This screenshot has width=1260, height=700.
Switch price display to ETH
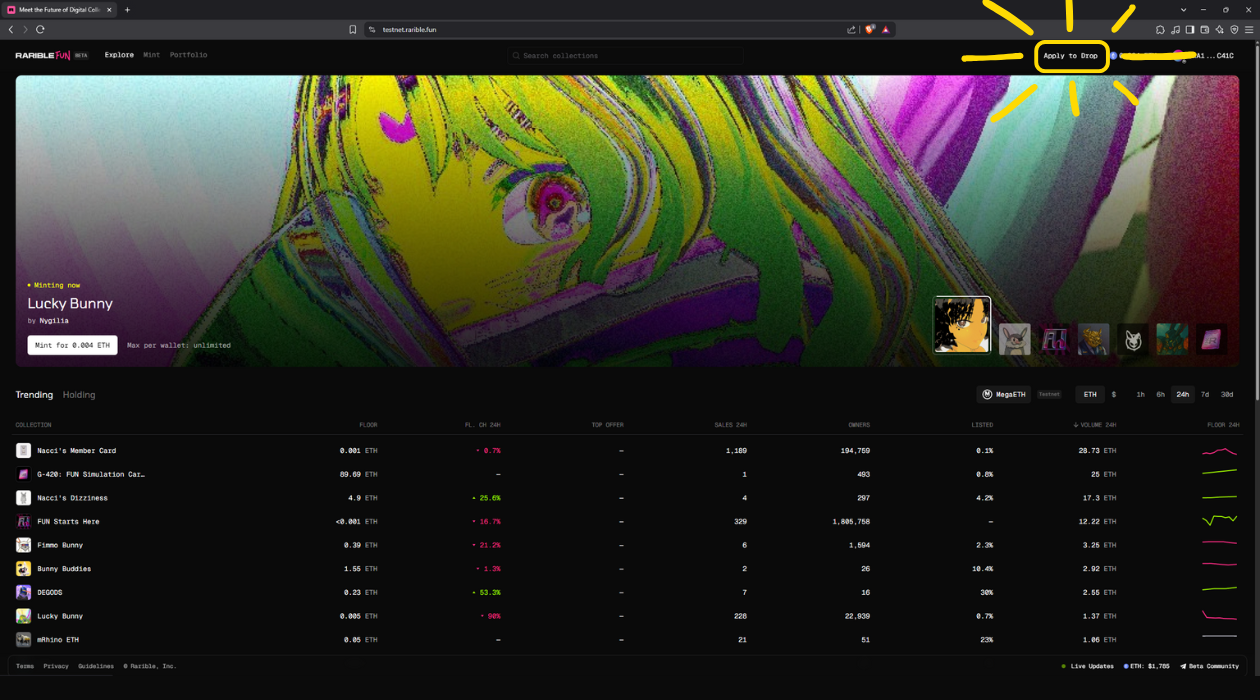[x=1090, y=395]
